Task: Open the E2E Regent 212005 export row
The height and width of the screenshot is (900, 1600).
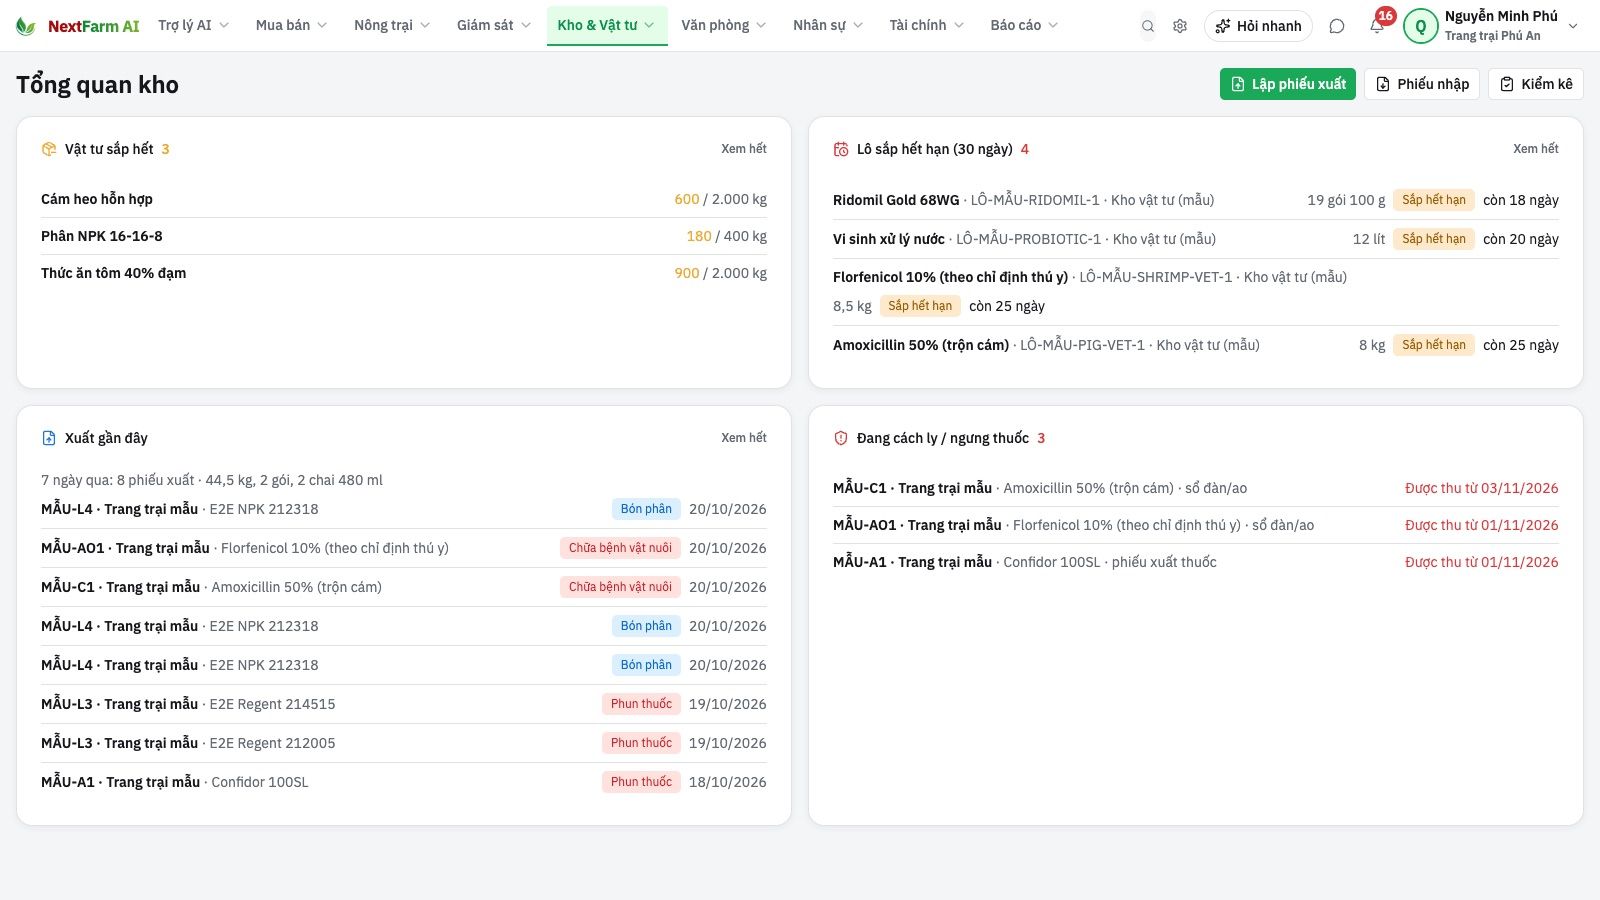Action: (x=404, y=743)
